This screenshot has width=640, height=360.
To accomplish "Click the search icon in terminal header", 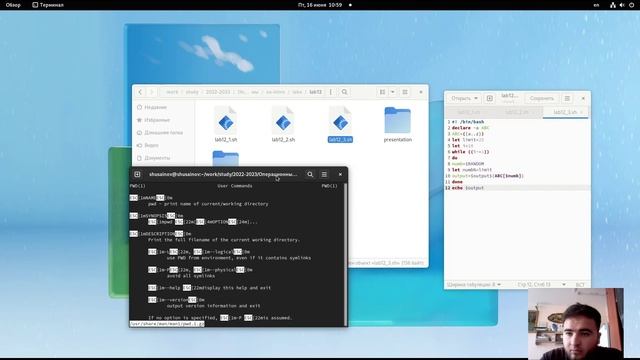I will point(310,174).
